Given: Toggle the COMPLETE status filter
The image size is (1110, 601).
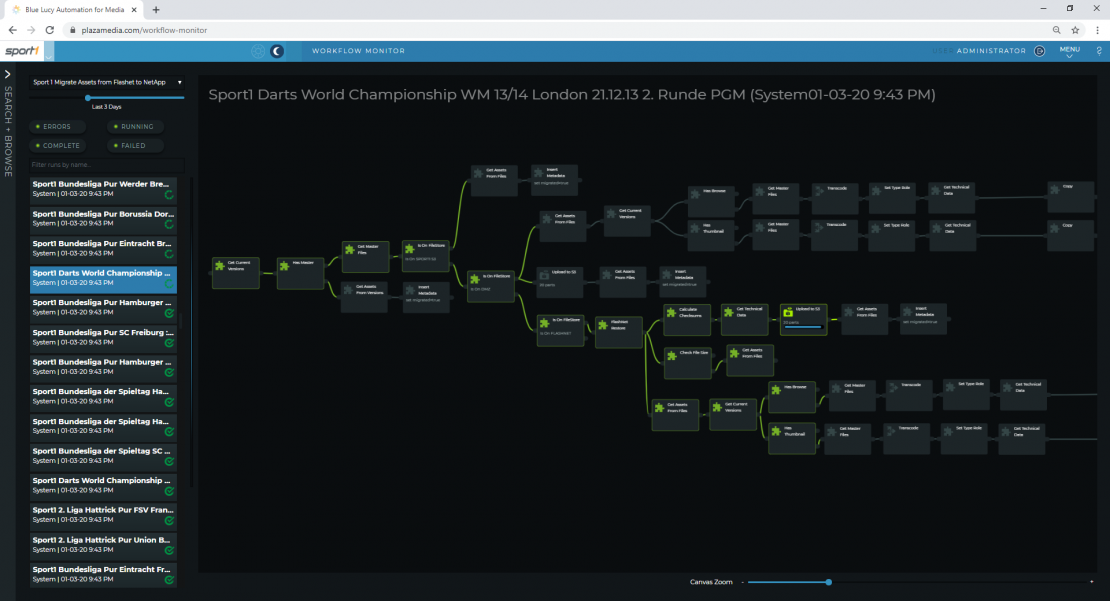Looking at the screenshot, I should (x=55, y=146).
